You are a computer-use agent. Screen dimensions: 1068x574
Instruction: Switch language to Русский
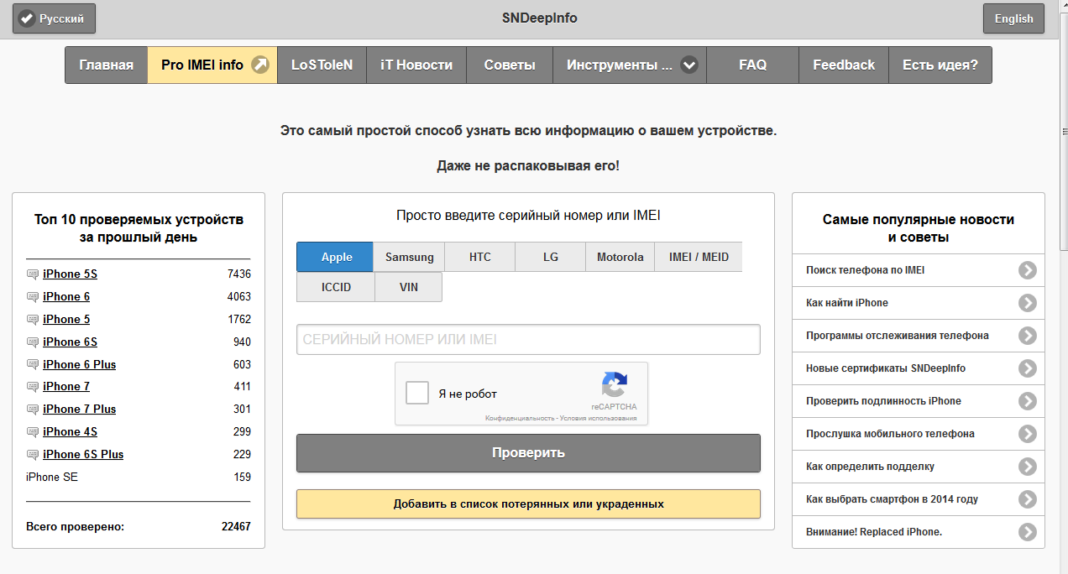(54, 18)
